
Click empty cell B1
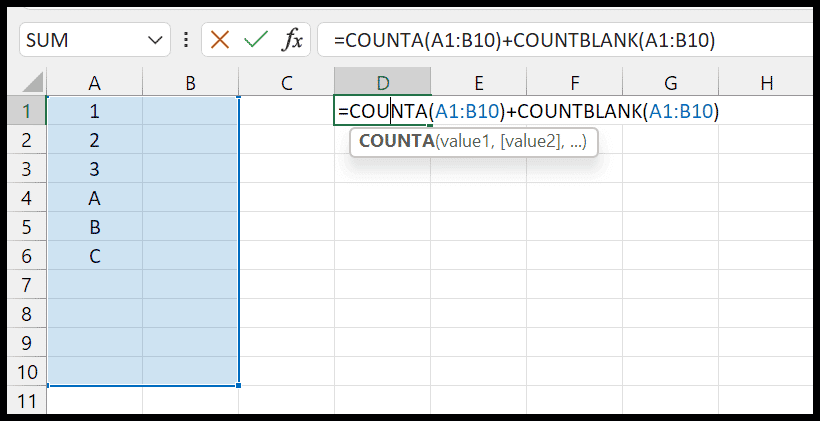pos(190,111)
